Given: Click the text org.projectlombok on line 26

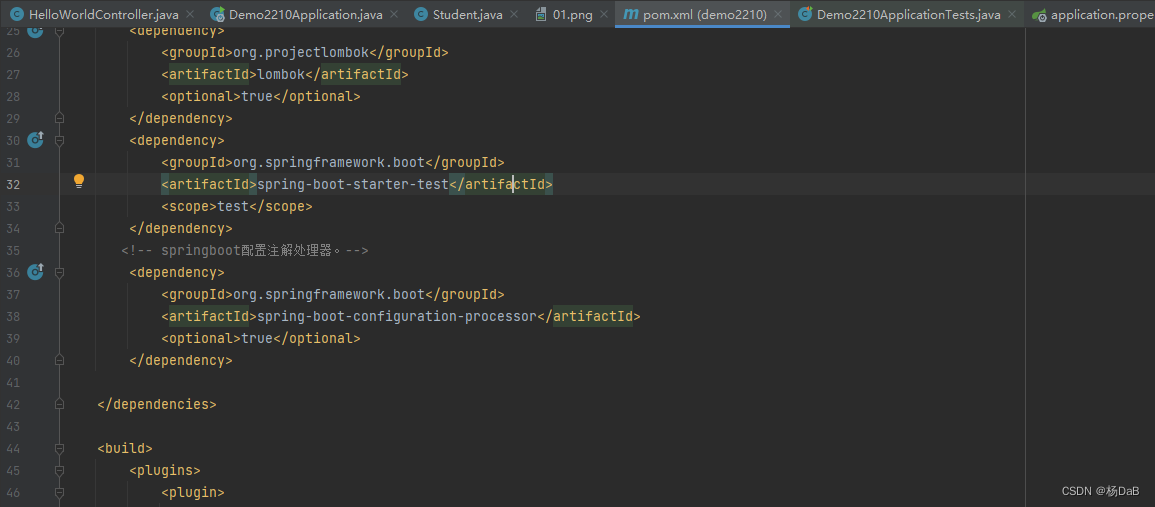Looking at the screenshot, I should [301, 52].
